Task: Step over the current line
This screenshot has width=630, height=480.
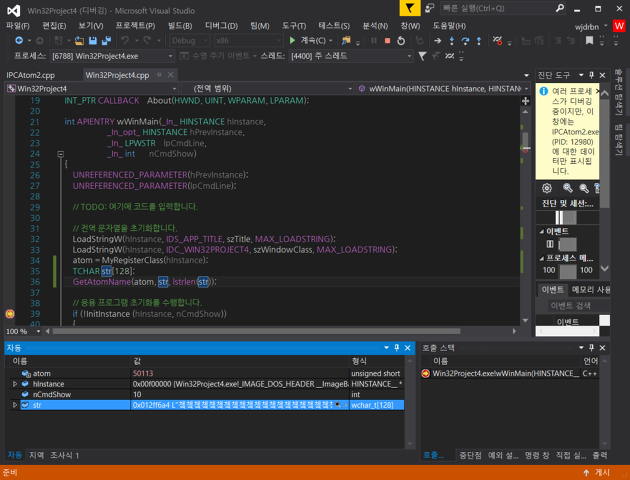Action: click(x=465, y=41)
